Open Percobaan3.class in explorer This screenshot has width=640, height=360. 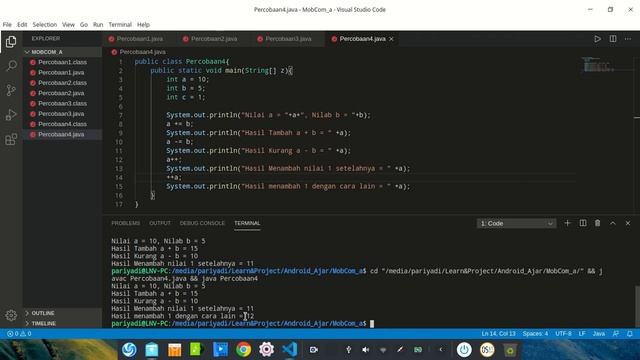62,103
